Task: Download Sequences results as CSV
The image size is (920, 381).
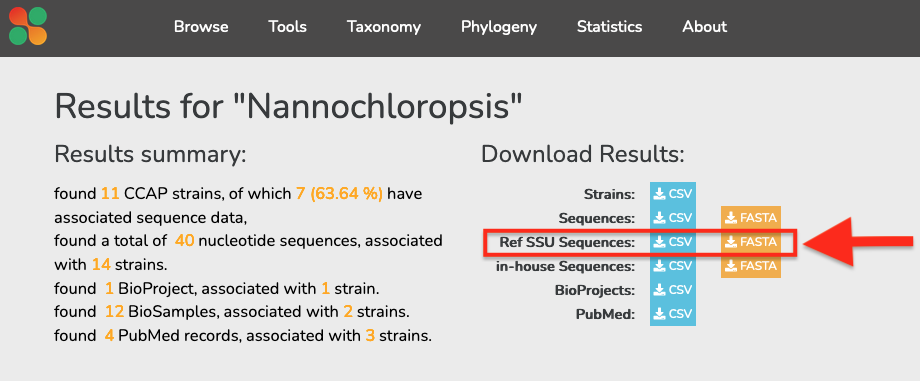Action: 673,218
